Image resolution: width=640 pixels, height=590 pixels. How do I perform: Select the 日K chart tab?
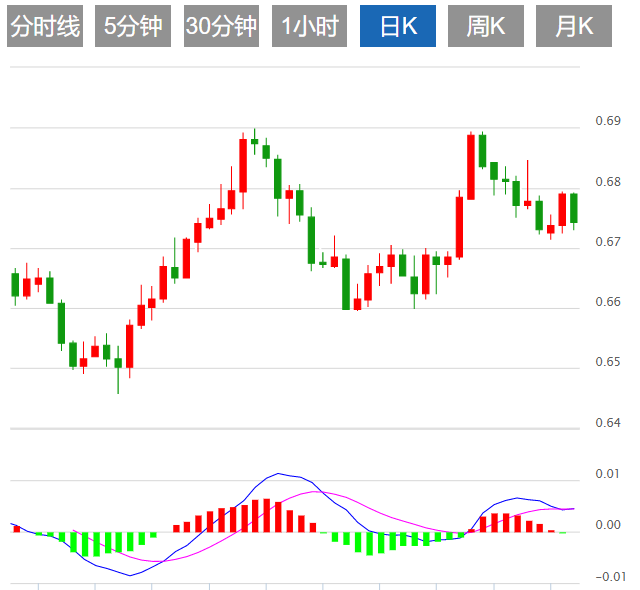point(398,26)
